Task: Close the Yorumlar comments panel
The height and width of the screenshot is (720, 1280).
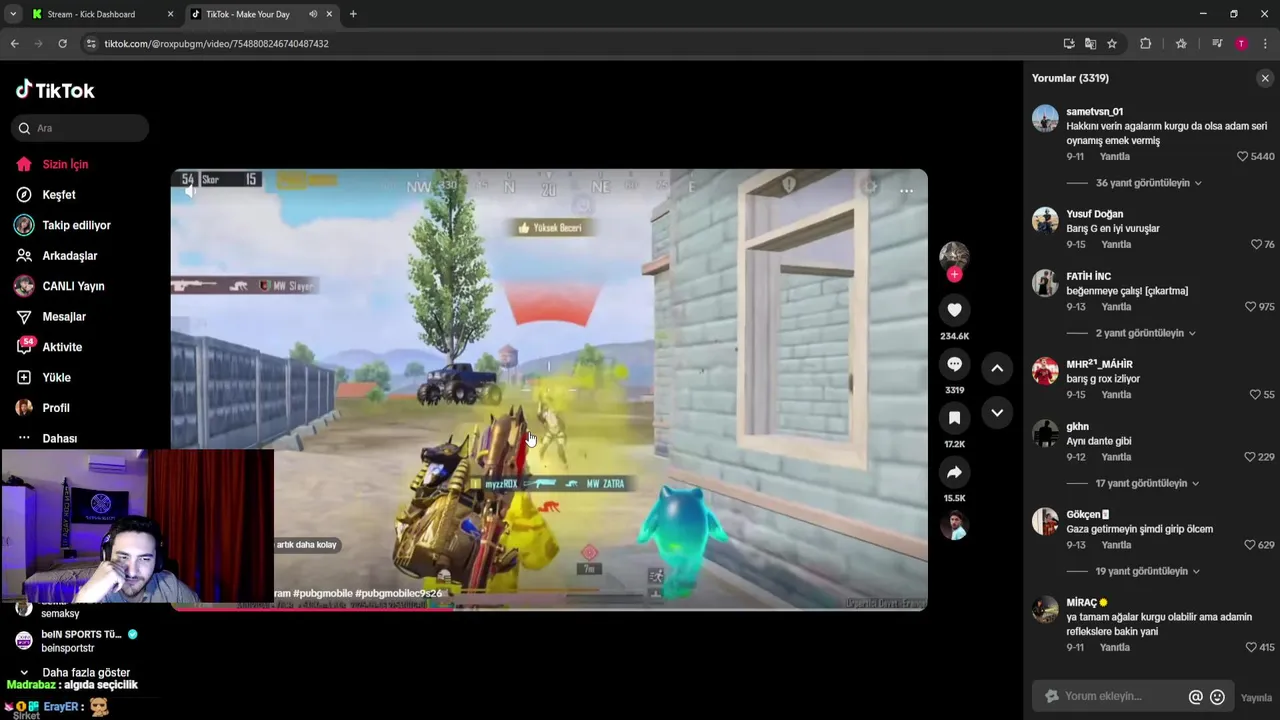Action: click(1265, 78)
